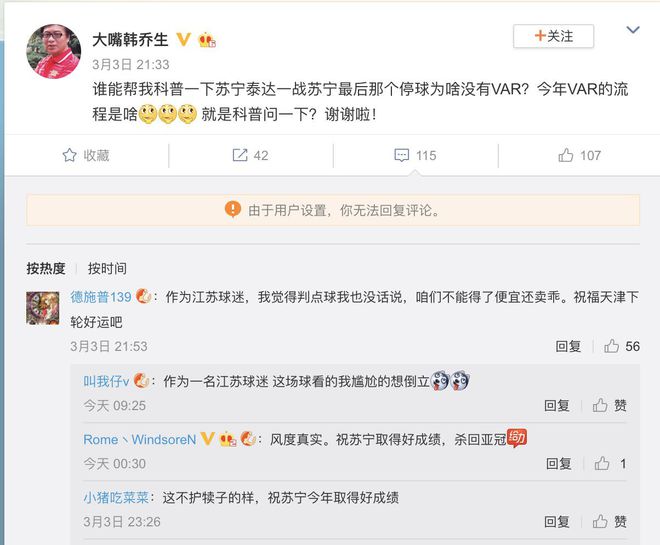The height and width of the screenshot is (545, 660).
Task: Sort comments by 按时间
Action: pyautogui.click(x=107, y=268)
